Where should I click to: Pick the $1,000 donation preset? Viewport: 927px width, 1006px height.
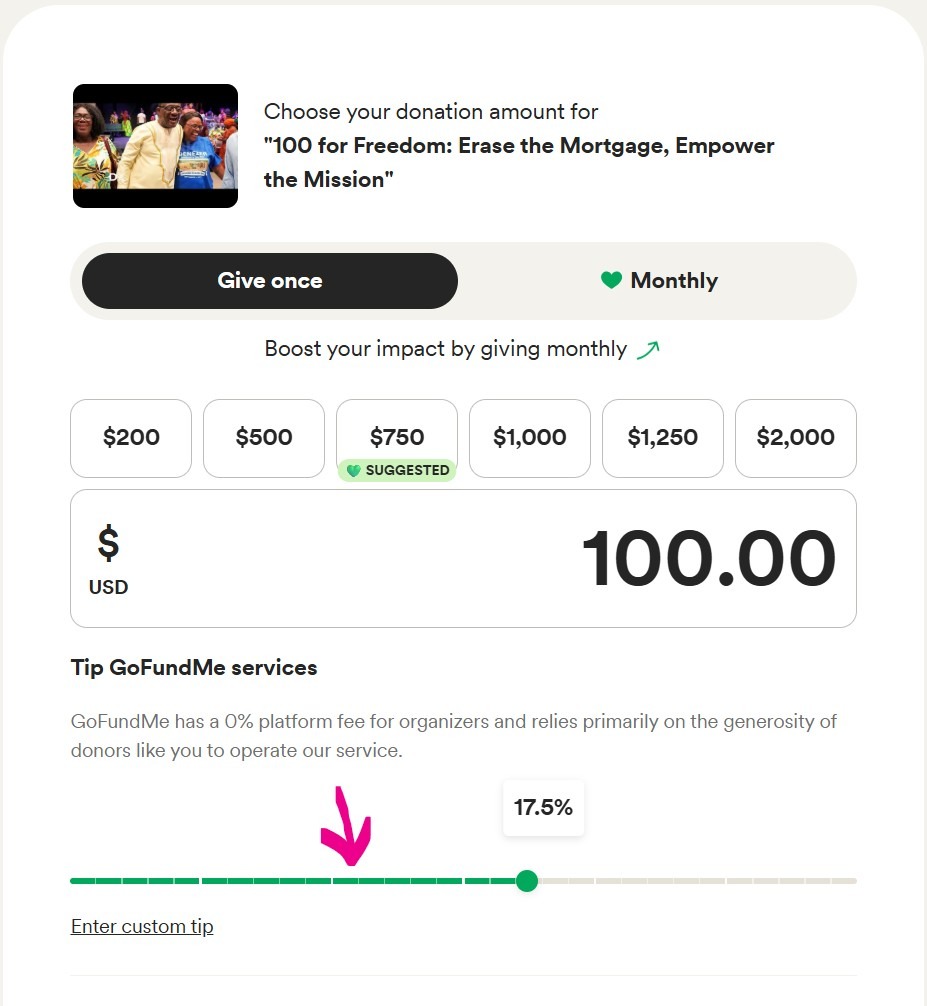click(x=530, y=438)
